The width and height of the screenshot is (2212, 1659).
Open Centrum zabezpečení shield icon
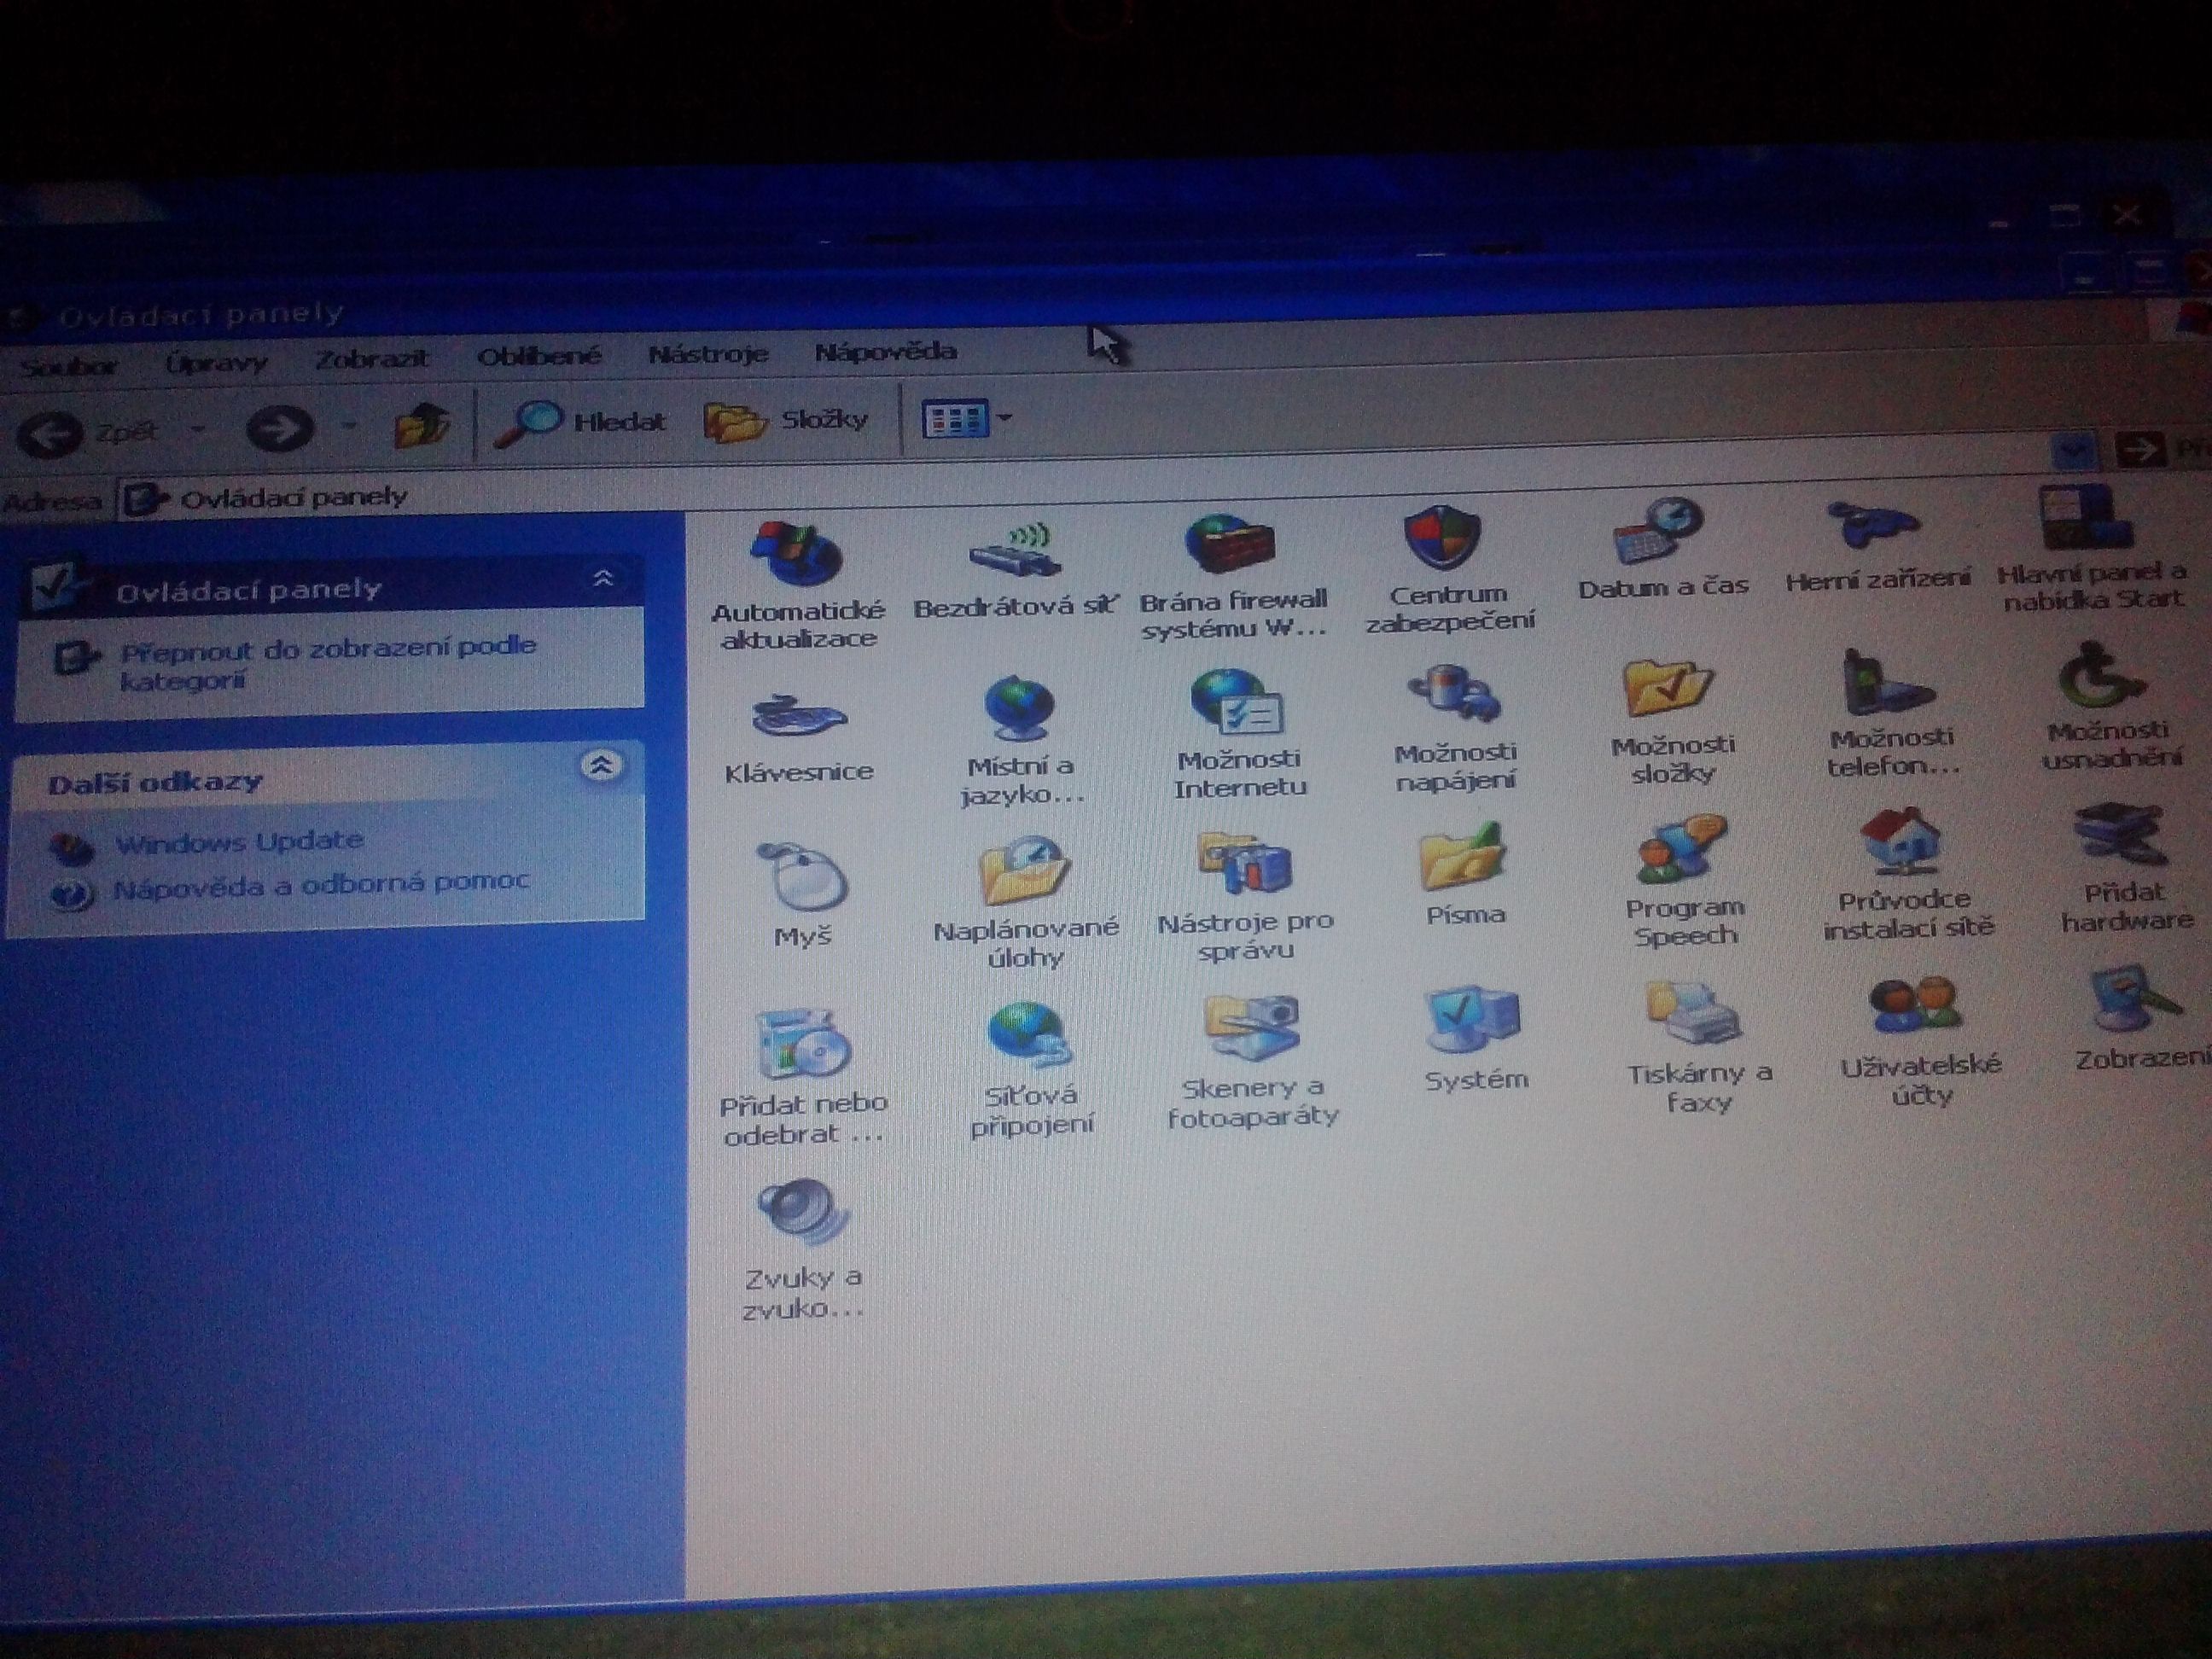tap(1441, 538)
